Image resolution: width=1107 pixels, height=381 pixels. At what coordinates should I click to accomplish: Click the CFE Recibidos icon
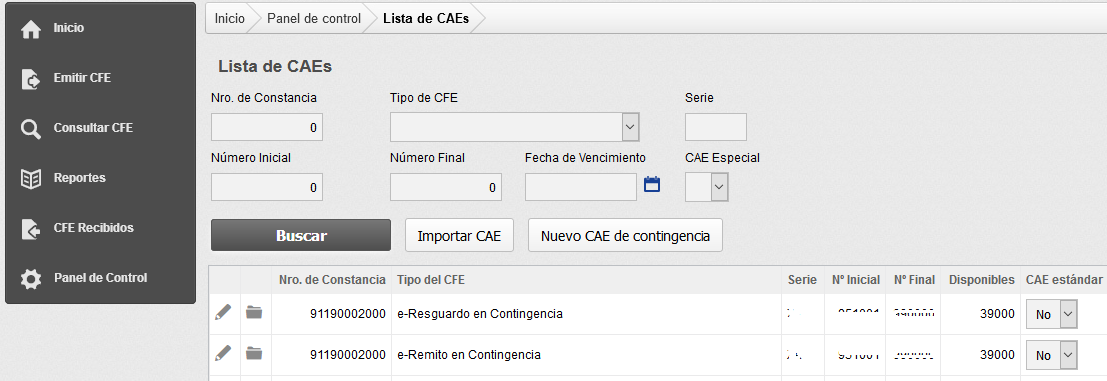tap(31, 229)
